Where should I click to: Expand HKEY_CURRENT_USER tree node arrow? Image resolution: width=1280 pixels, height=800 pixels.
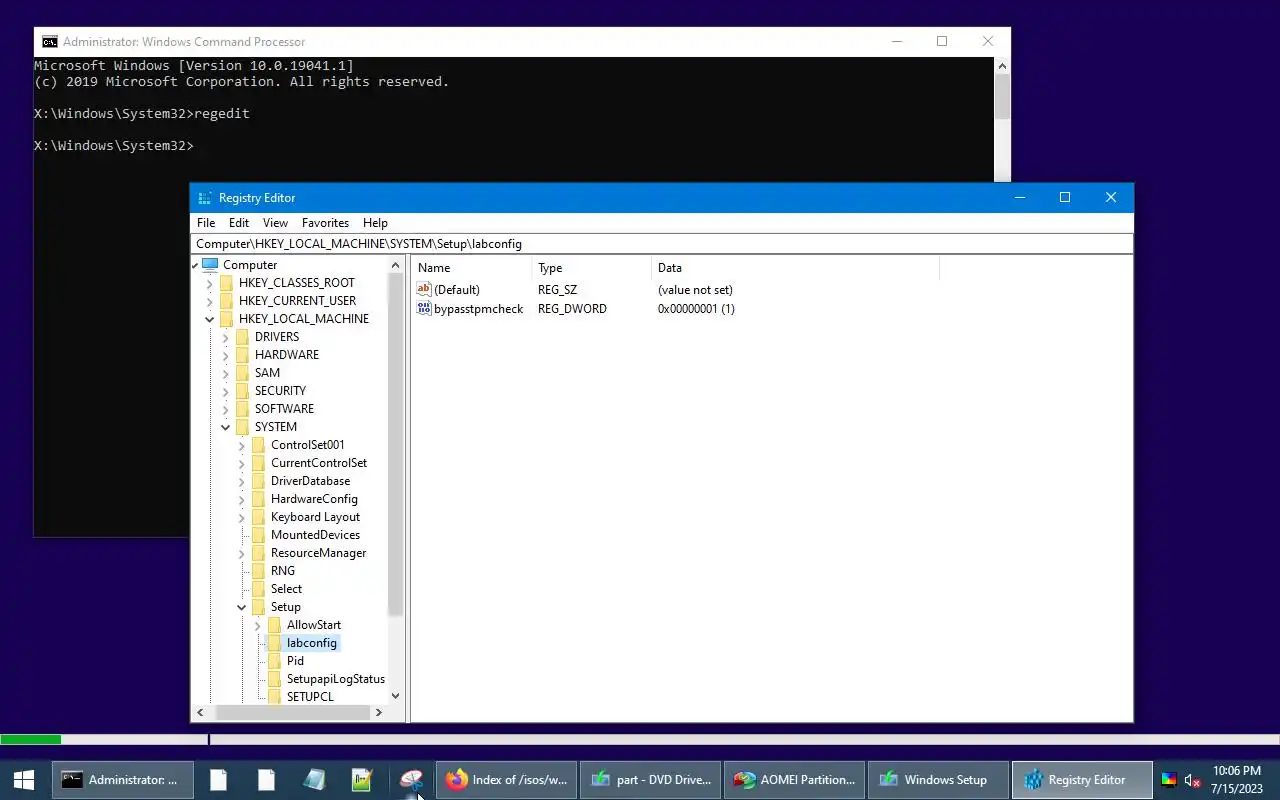coord(210,301)
